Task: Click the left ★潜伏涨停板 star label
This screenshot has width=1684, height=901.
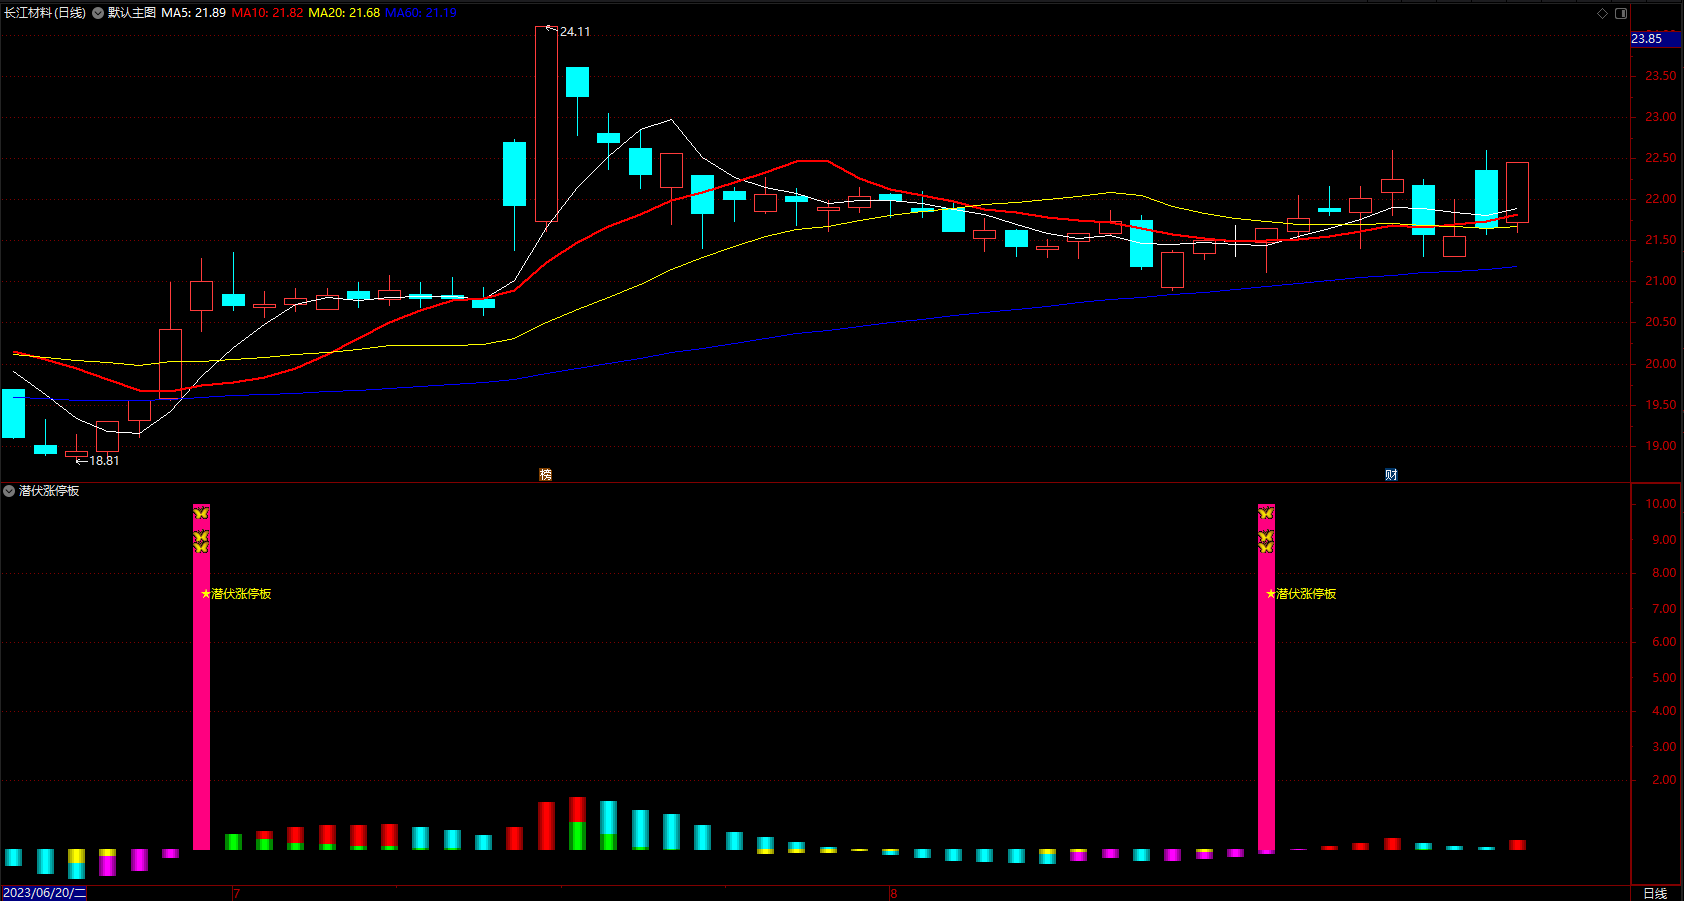Action: pos(236,594)
